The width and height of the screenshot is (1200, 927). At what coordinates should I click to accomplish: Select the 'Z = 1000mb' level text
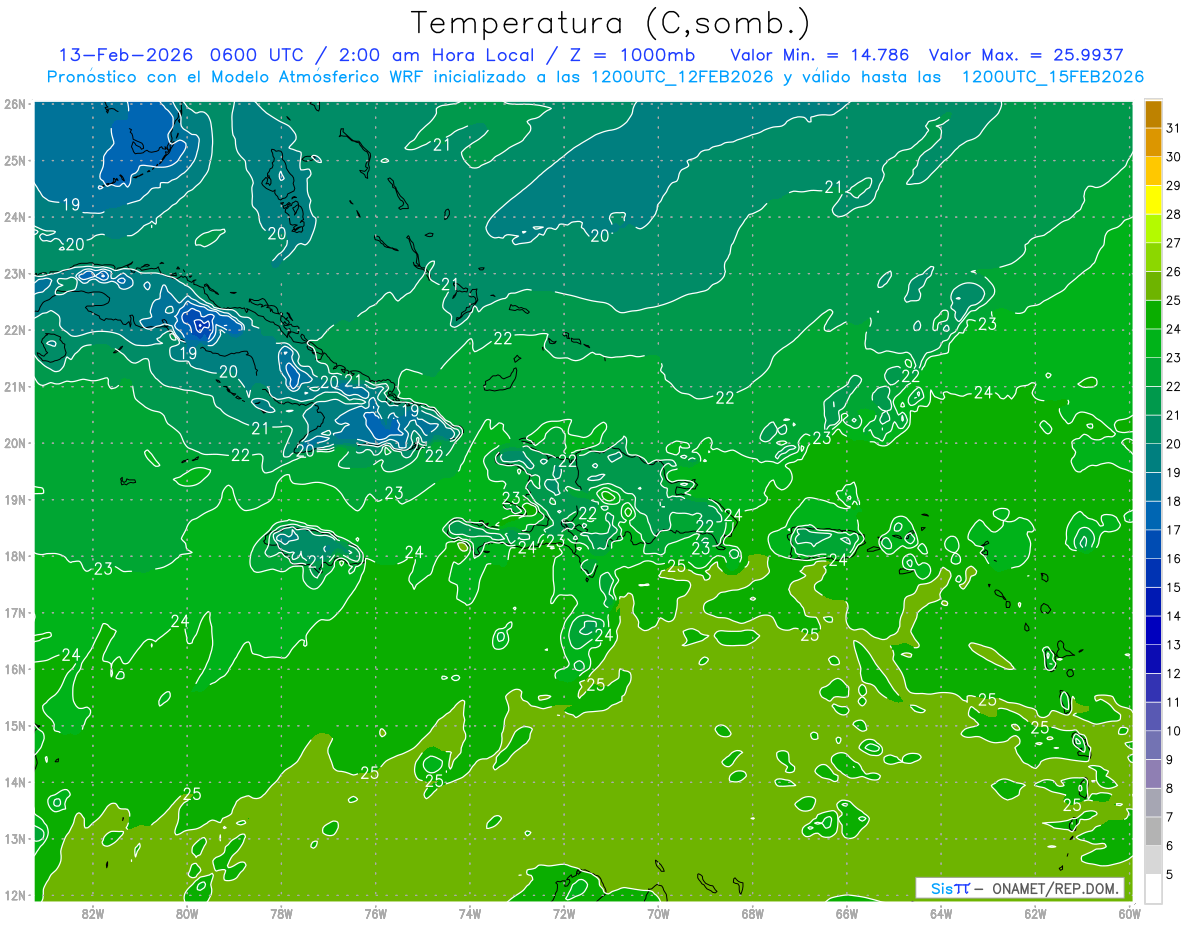pos(631,54)
